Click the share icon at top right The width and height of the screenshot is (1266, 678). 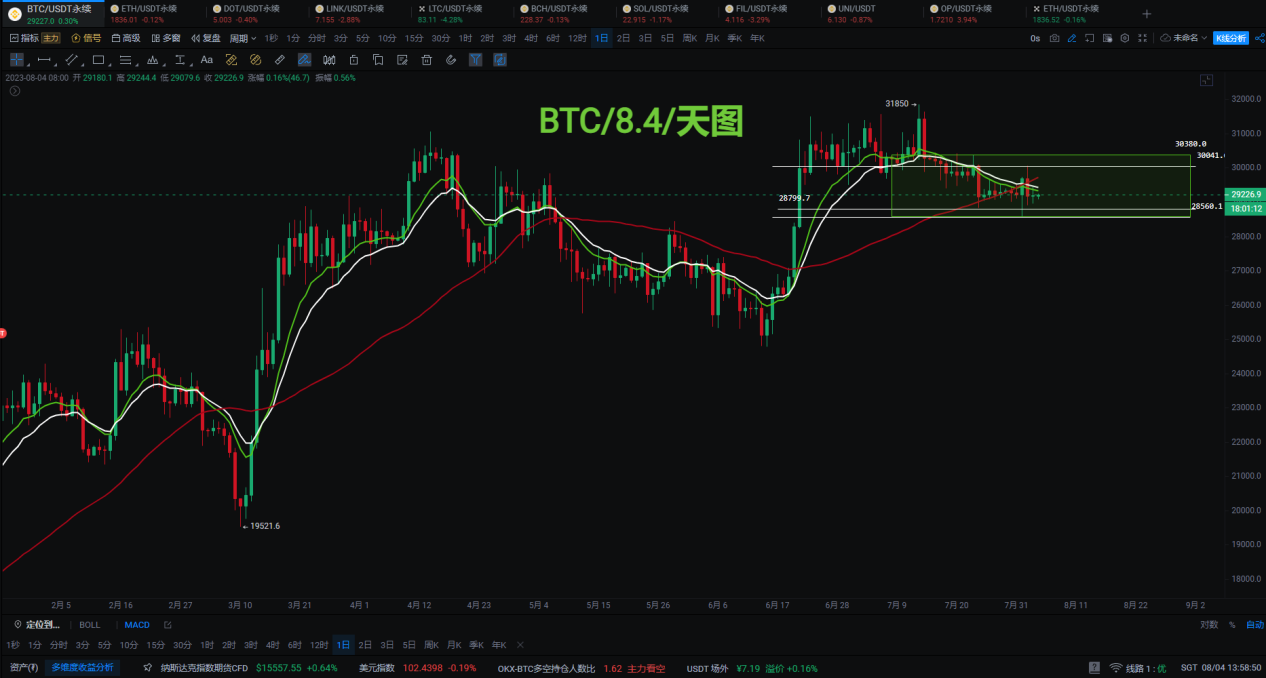coord(1260,38)
